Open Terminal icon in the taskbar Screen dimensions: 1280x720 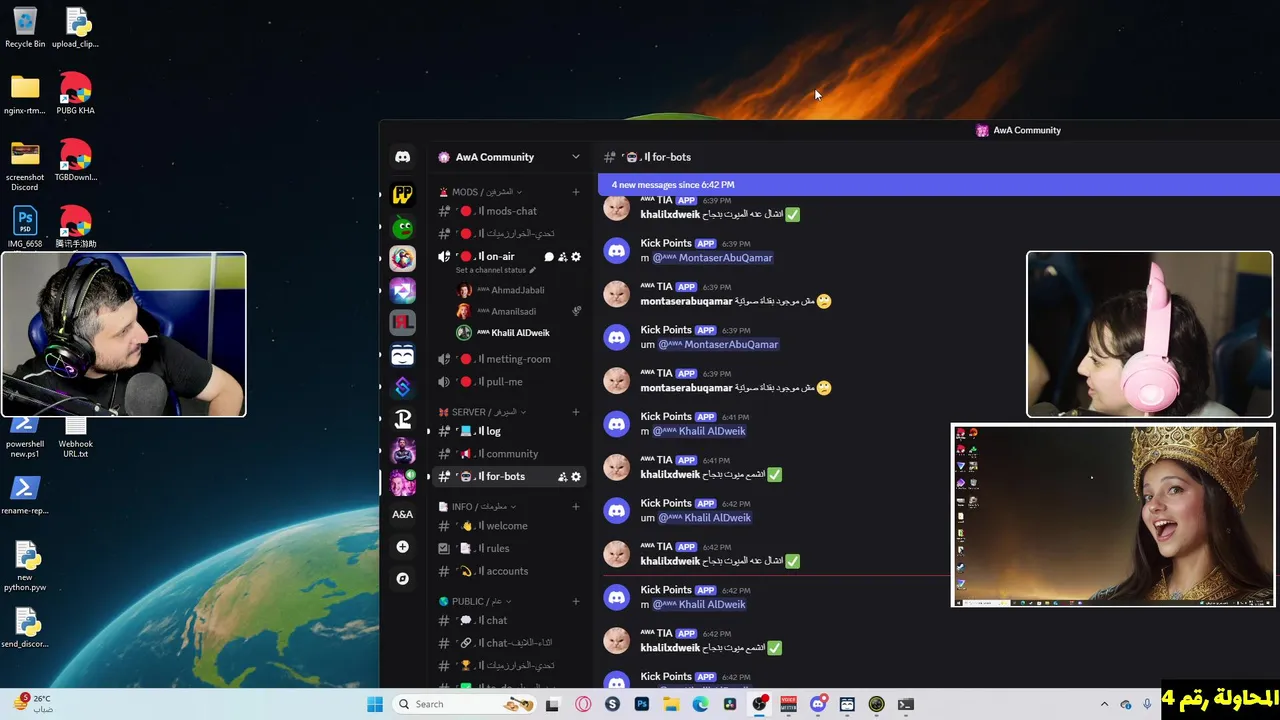click(905, 704)
